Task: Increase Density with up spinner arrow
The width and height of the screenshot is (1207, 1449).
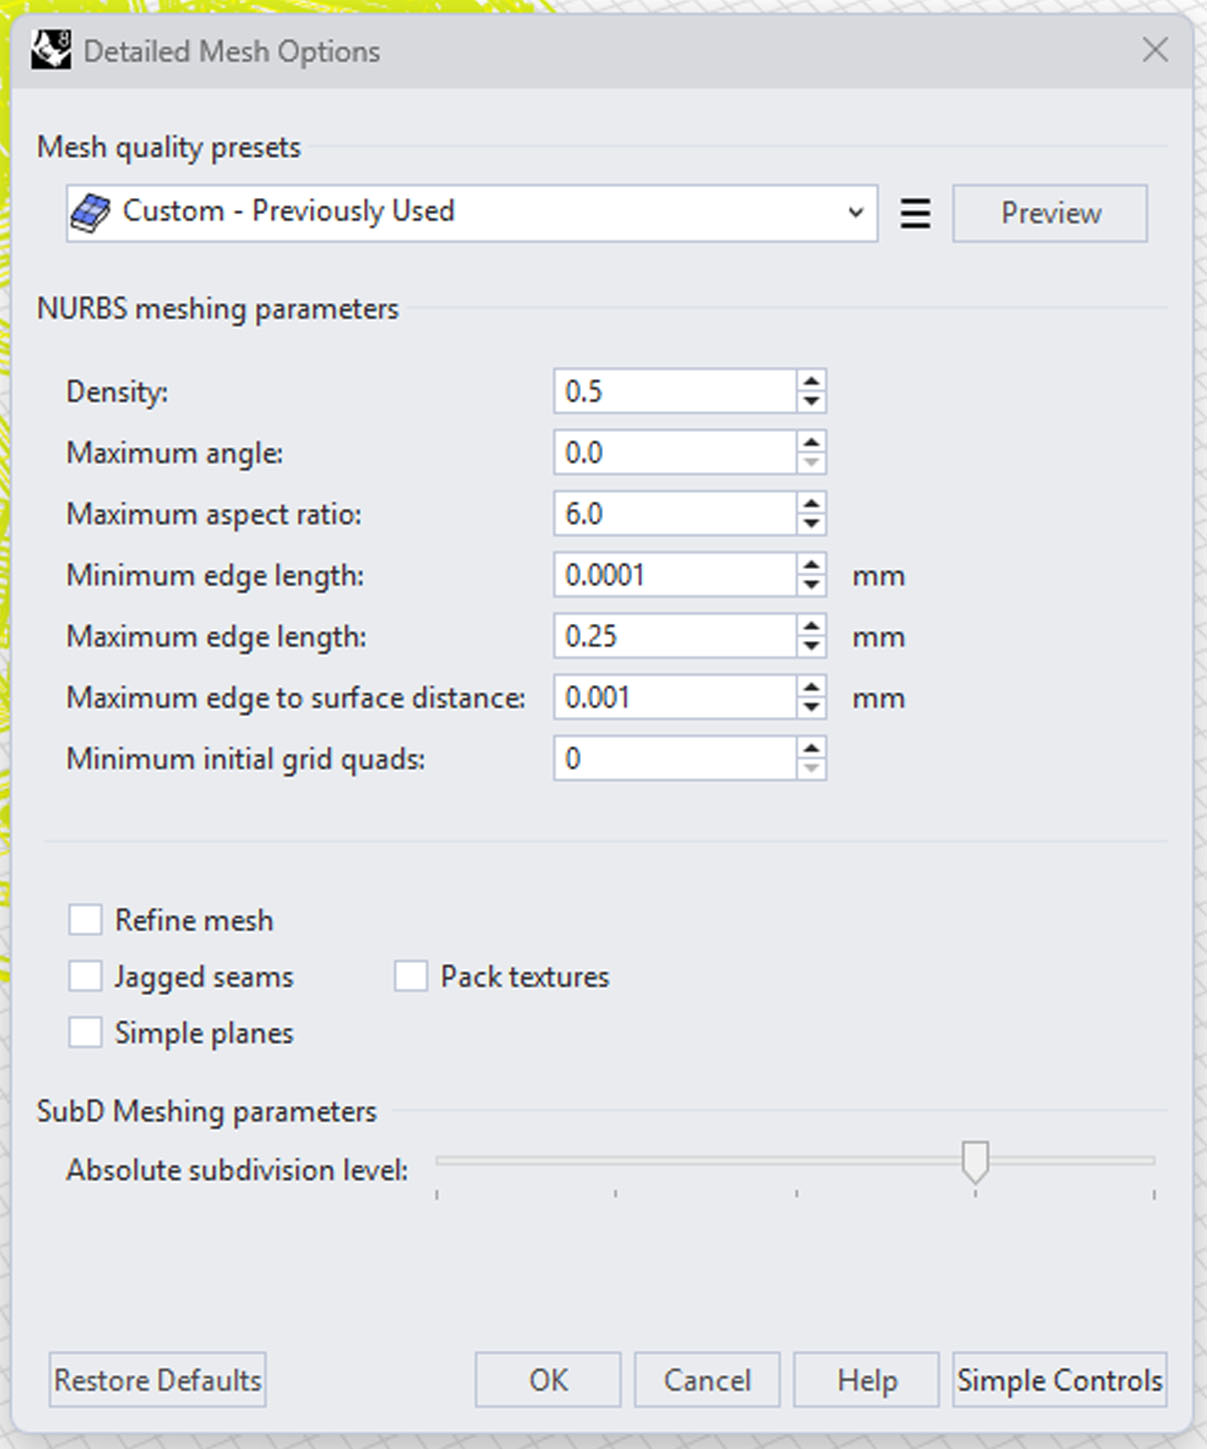Action: coord(811,381)
